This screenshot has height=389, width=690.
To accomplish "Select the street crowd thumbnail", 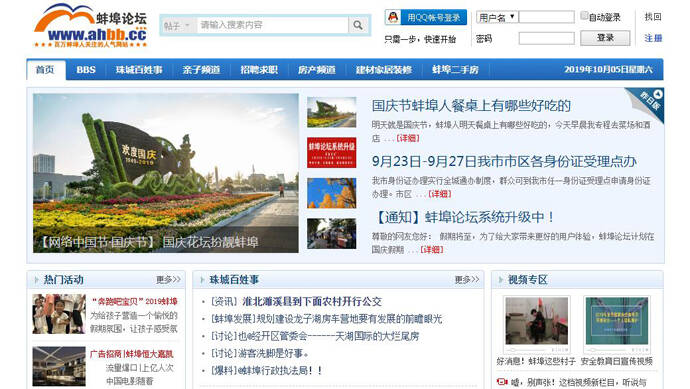I will pyautogui.click(x=331, y=233).
